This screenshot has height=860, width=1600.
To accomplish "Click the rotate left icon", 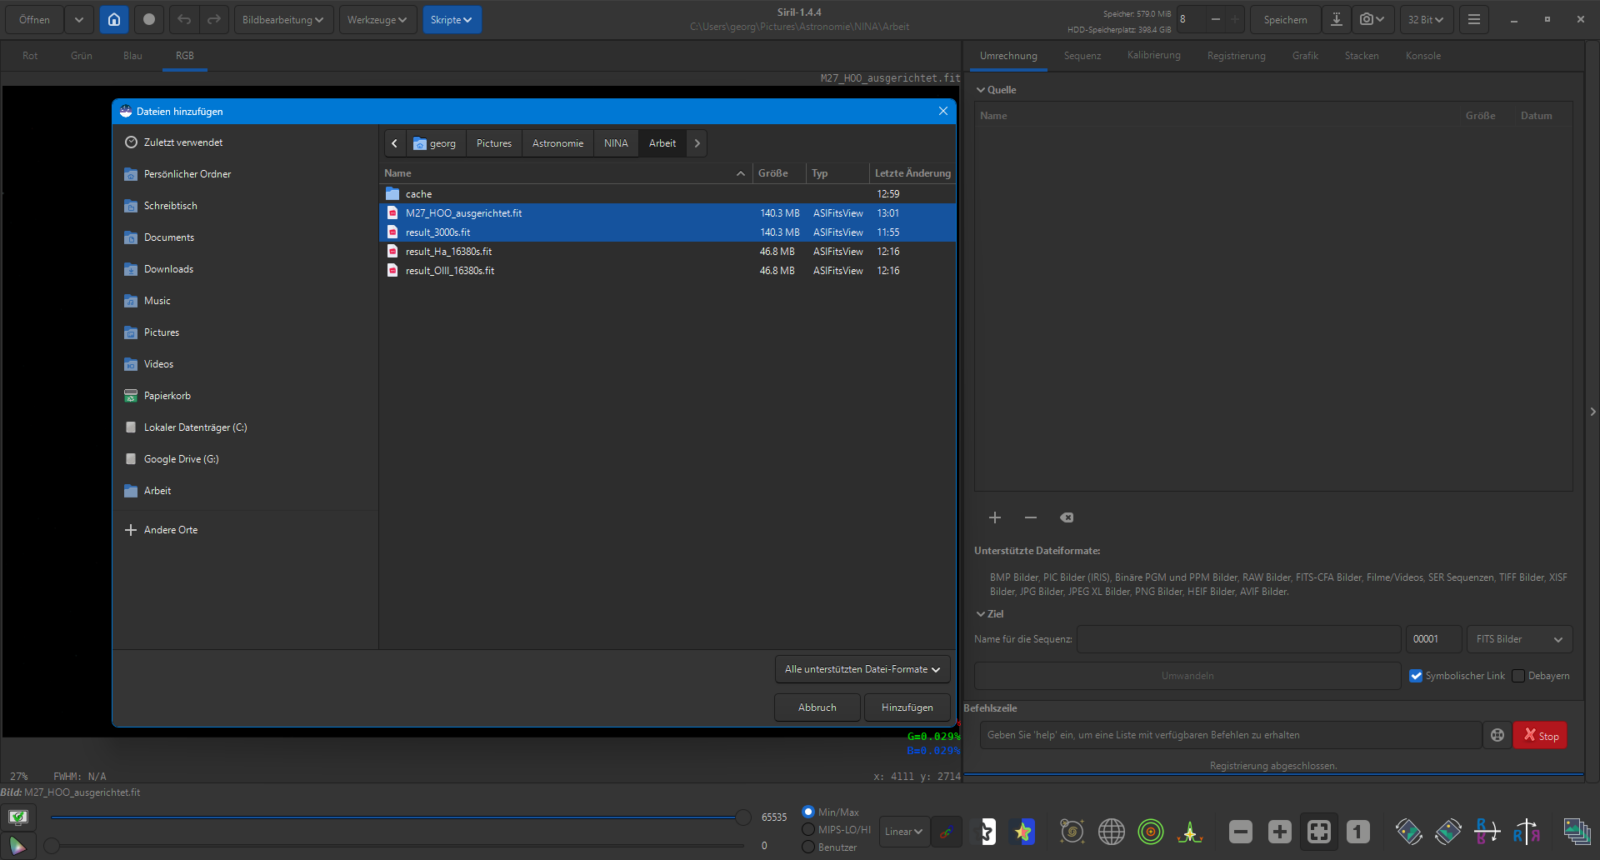I will click(x=1409, y=832).
